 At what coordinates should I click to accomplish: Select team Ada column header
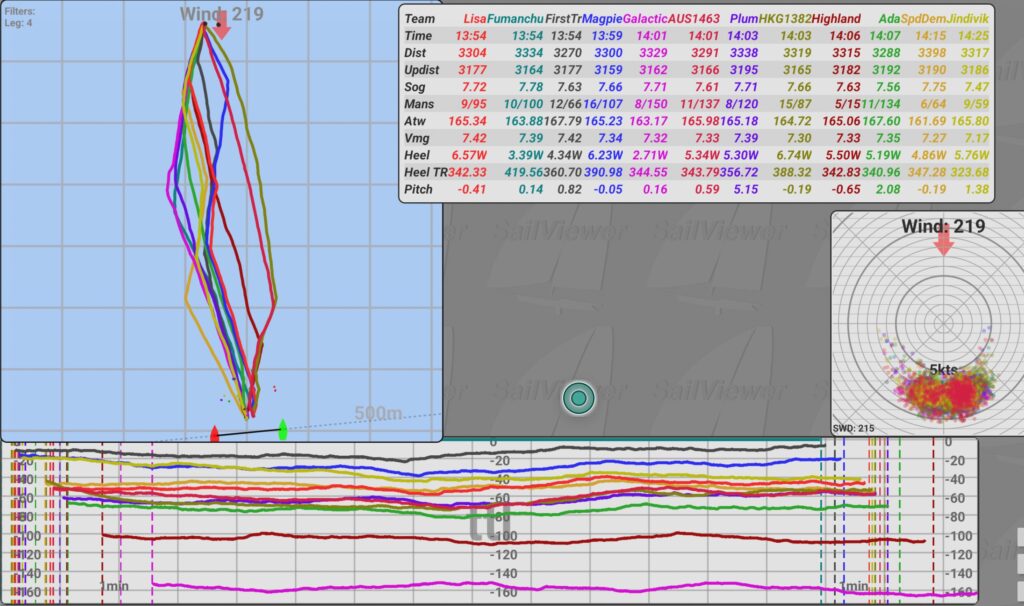[889, 19]
